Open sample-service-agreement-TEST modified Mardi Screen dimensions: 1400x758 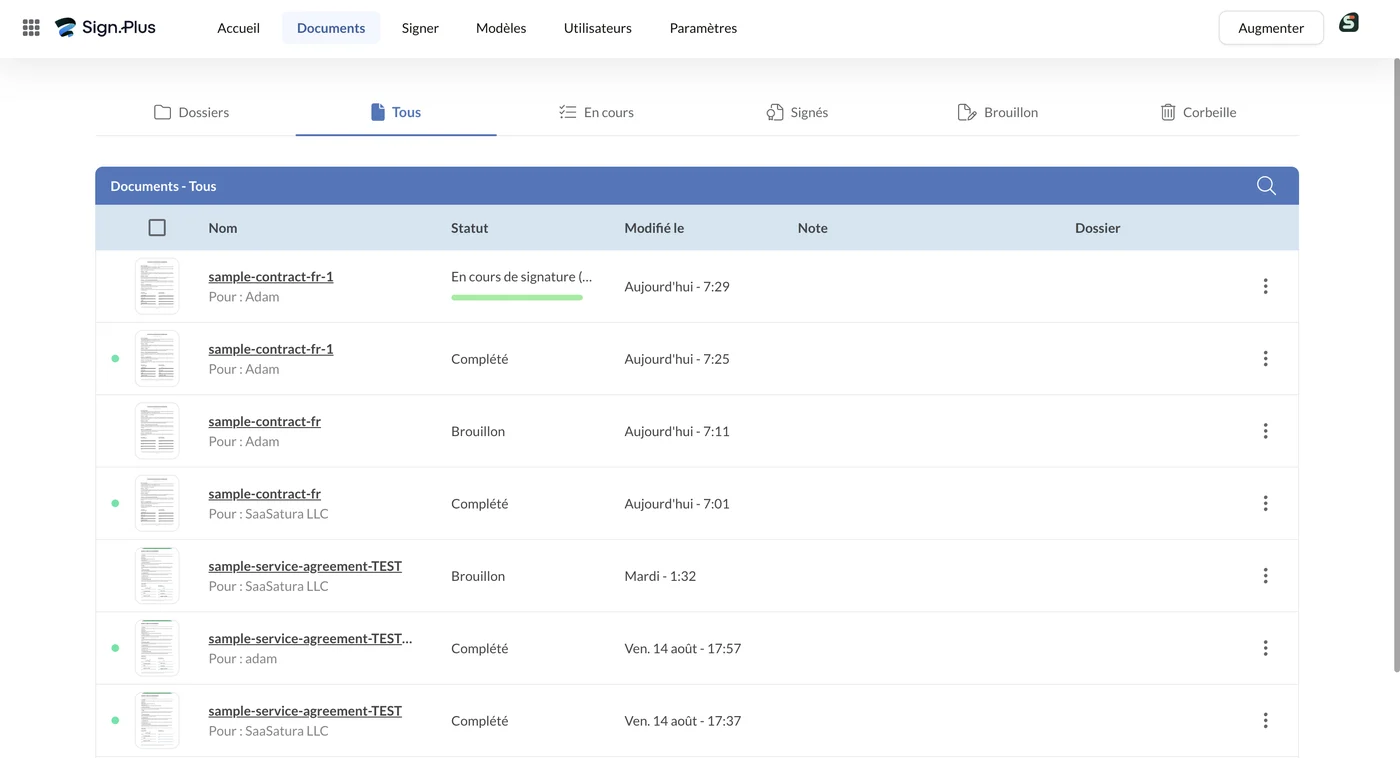(x=305, y=566)
